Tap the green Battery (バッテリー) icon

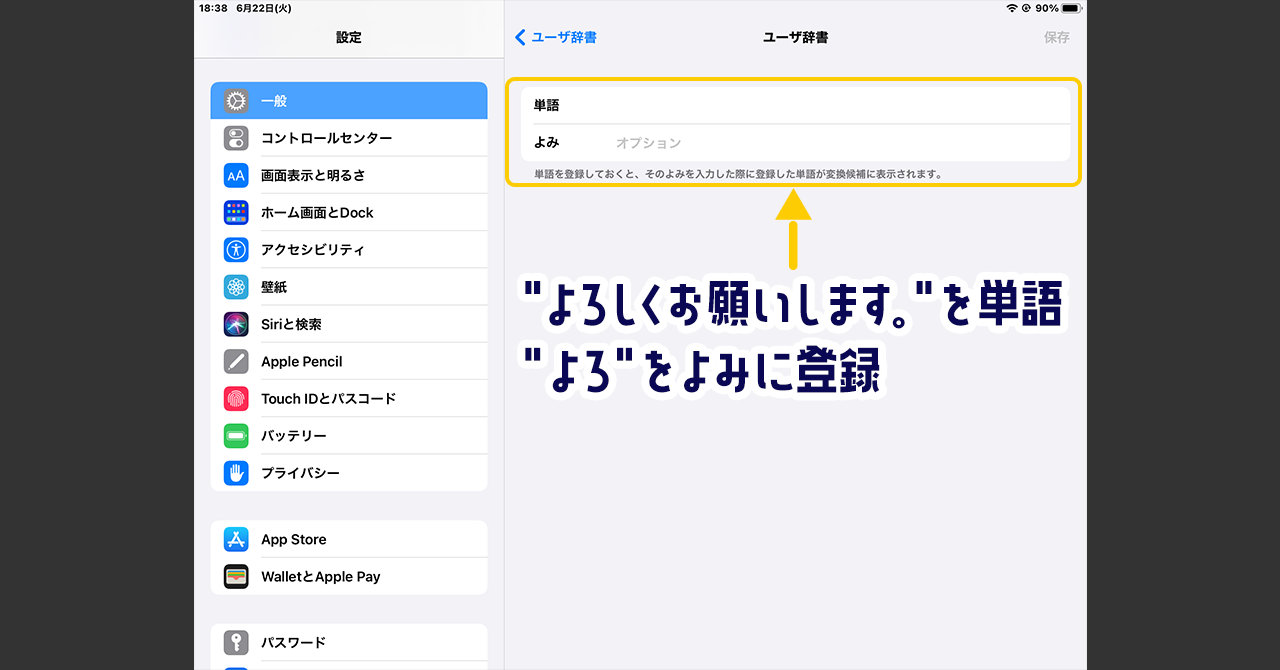[236, 436]
